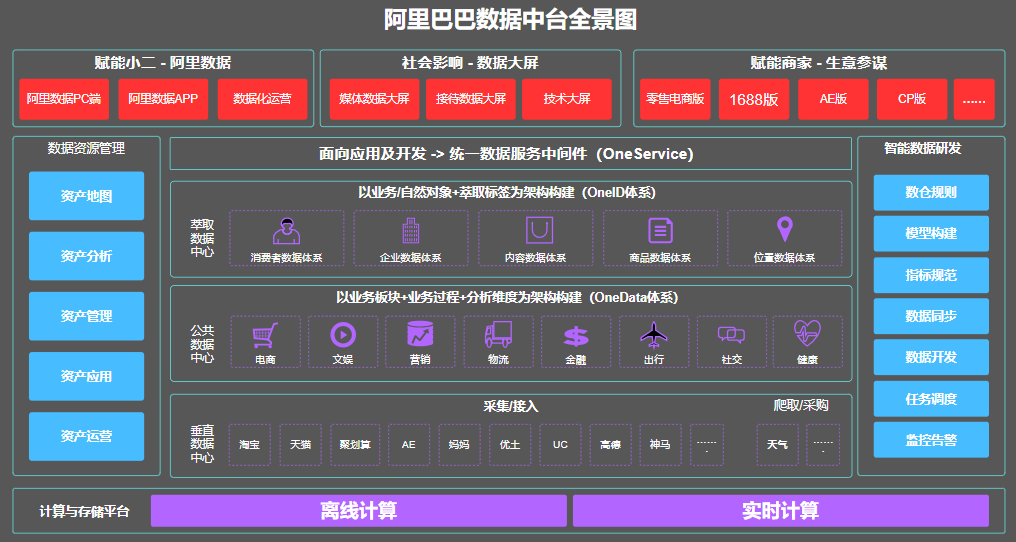Screen dimensions: 1016x542
Task: Click the consumer data system person icon
Action: point(286,231)
